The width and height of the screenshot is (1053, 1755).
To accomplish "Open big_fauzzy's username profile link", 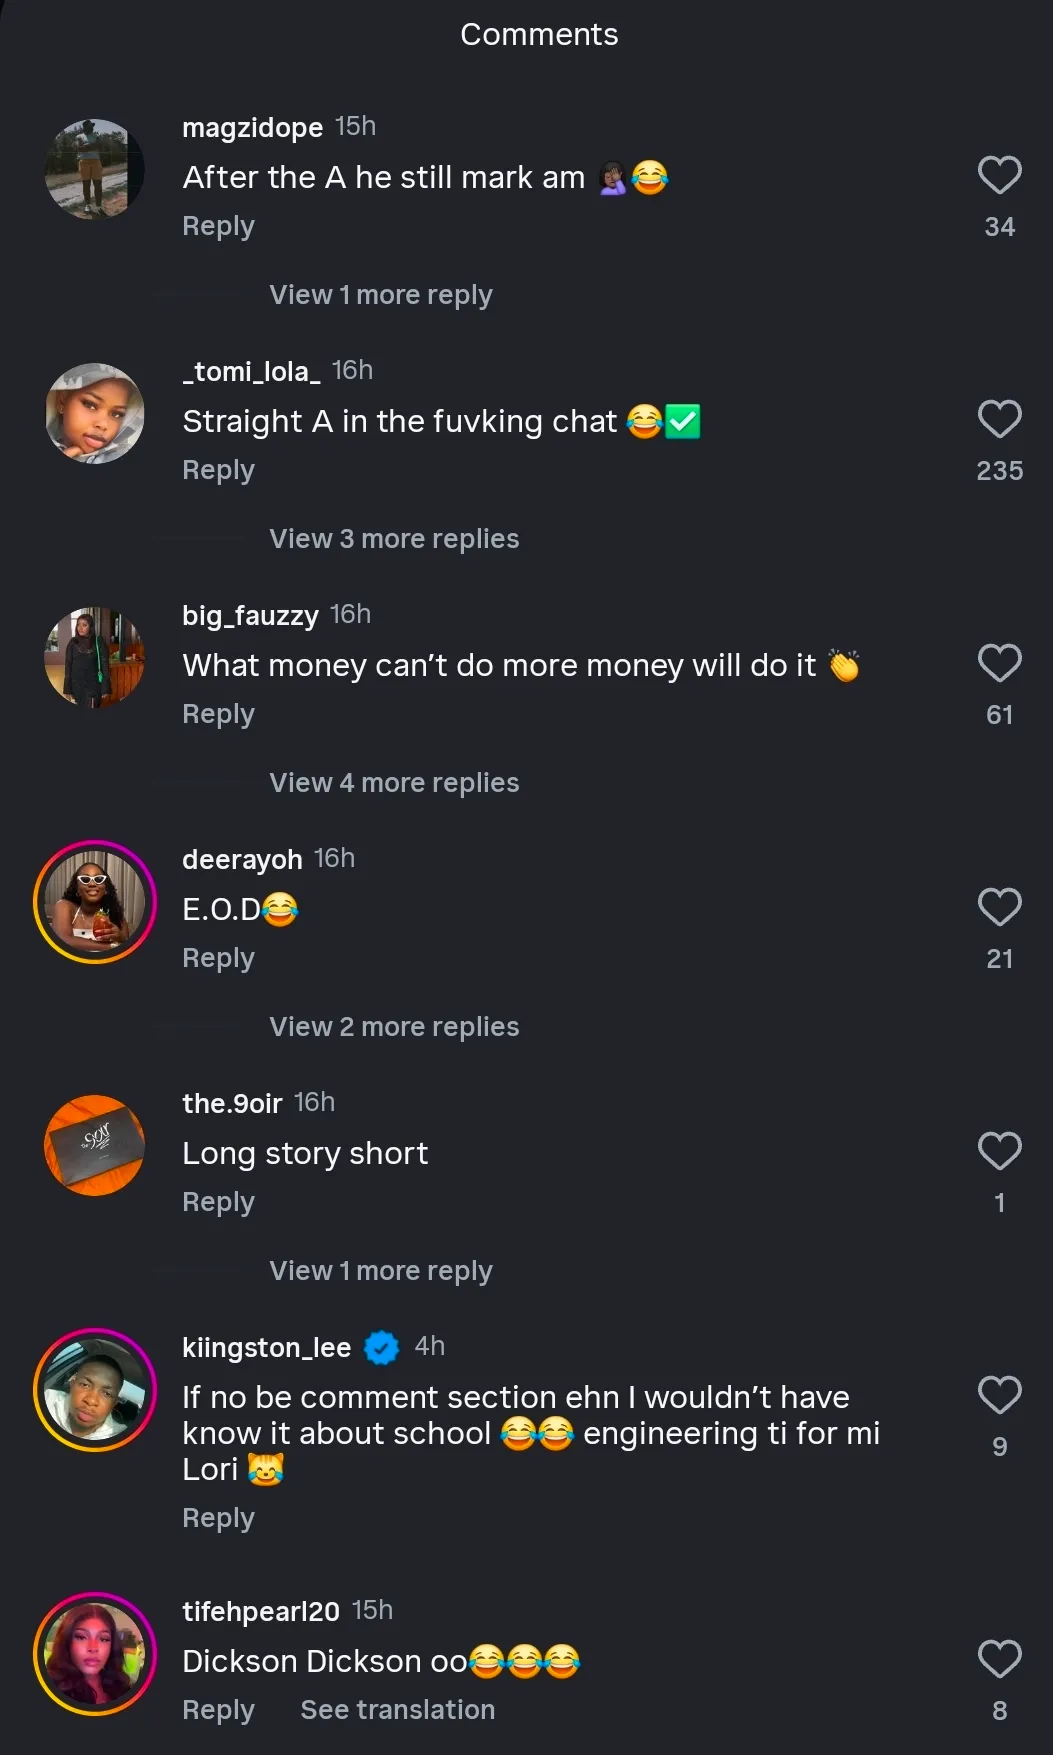I will click(250, 615).
